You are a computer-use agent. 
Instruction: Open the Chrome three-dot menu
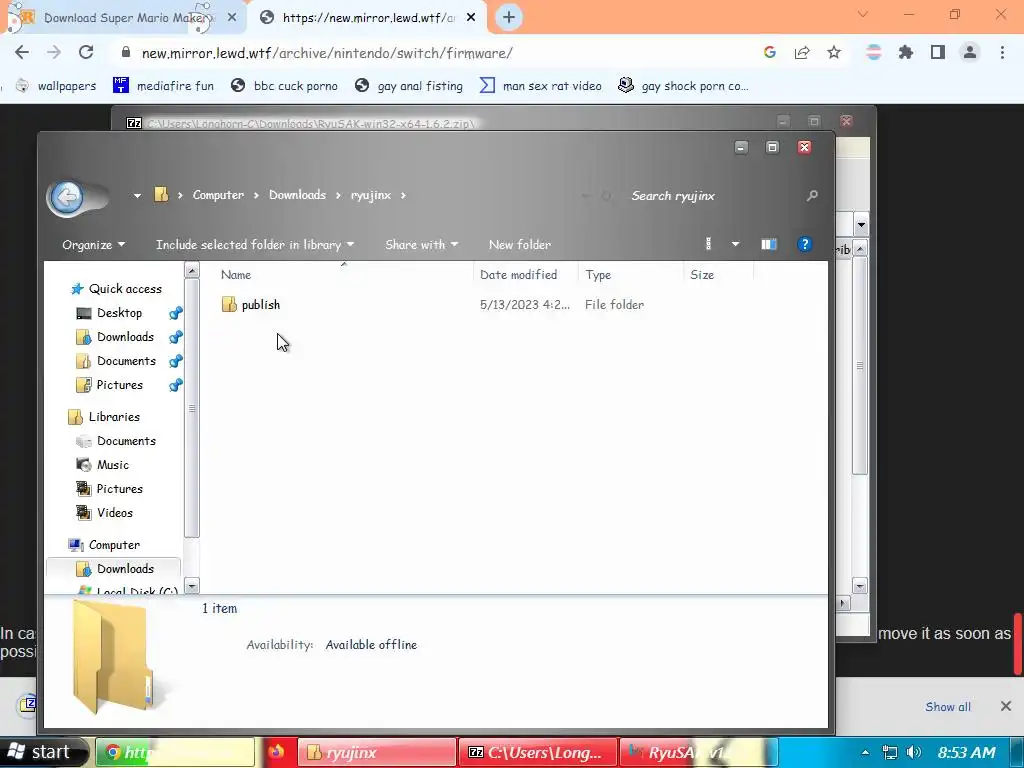(1002, 52)
